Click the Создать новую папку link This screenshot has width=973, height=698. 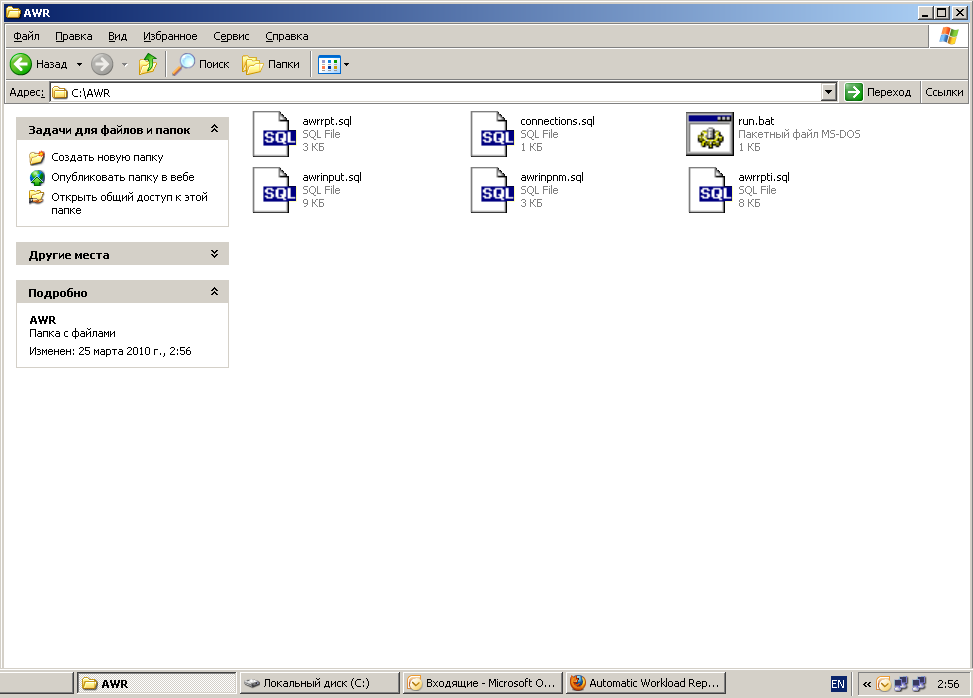tap(107, 157)
